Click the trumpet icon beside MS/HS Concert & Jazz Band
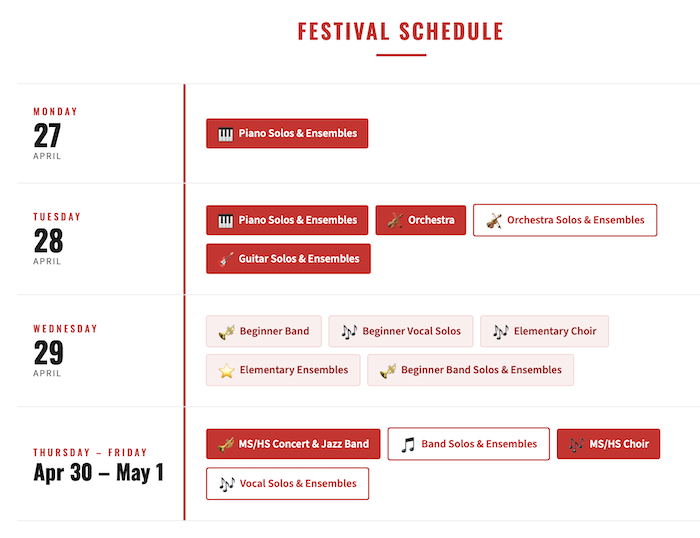Screen dimensions: 700x538 point(226,444)
